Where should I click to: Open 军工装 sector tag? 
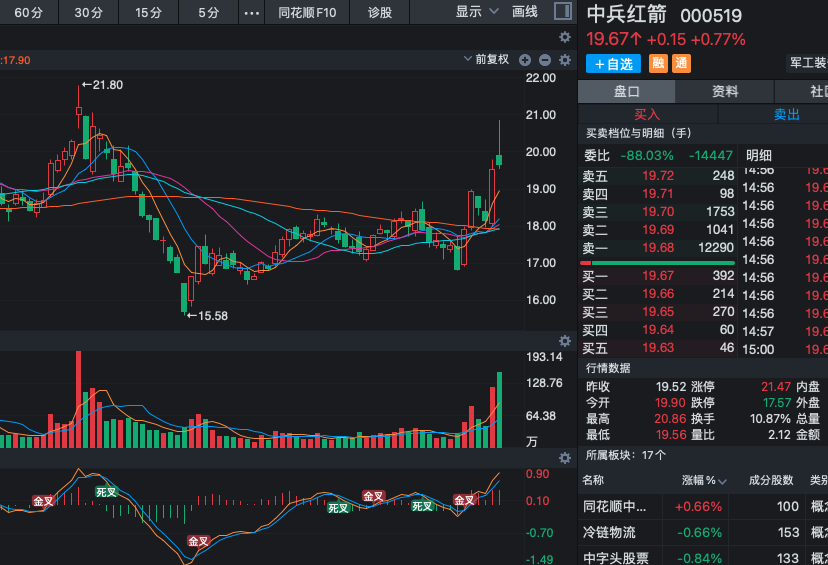pos(807,63)
